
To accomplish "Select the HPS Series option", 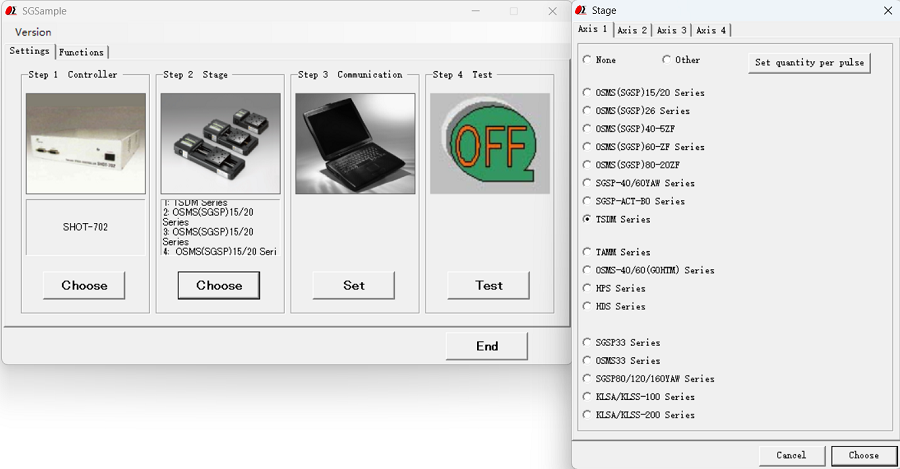I will [x=587, y=289].
